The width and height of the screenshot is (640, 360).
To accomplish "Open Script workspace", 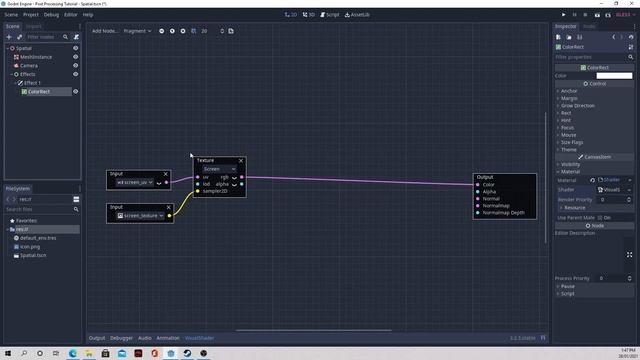I will pyautogui.click(x=330, y=15).
